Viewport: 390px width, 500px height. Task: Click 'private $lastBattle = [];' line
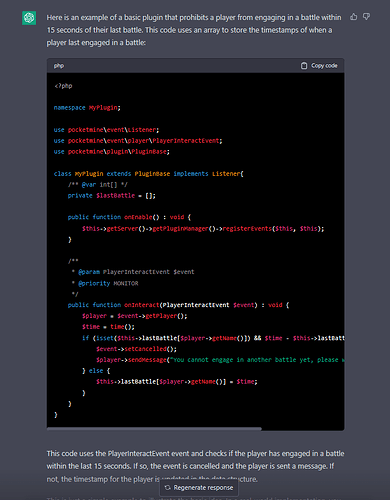point(112,196)
